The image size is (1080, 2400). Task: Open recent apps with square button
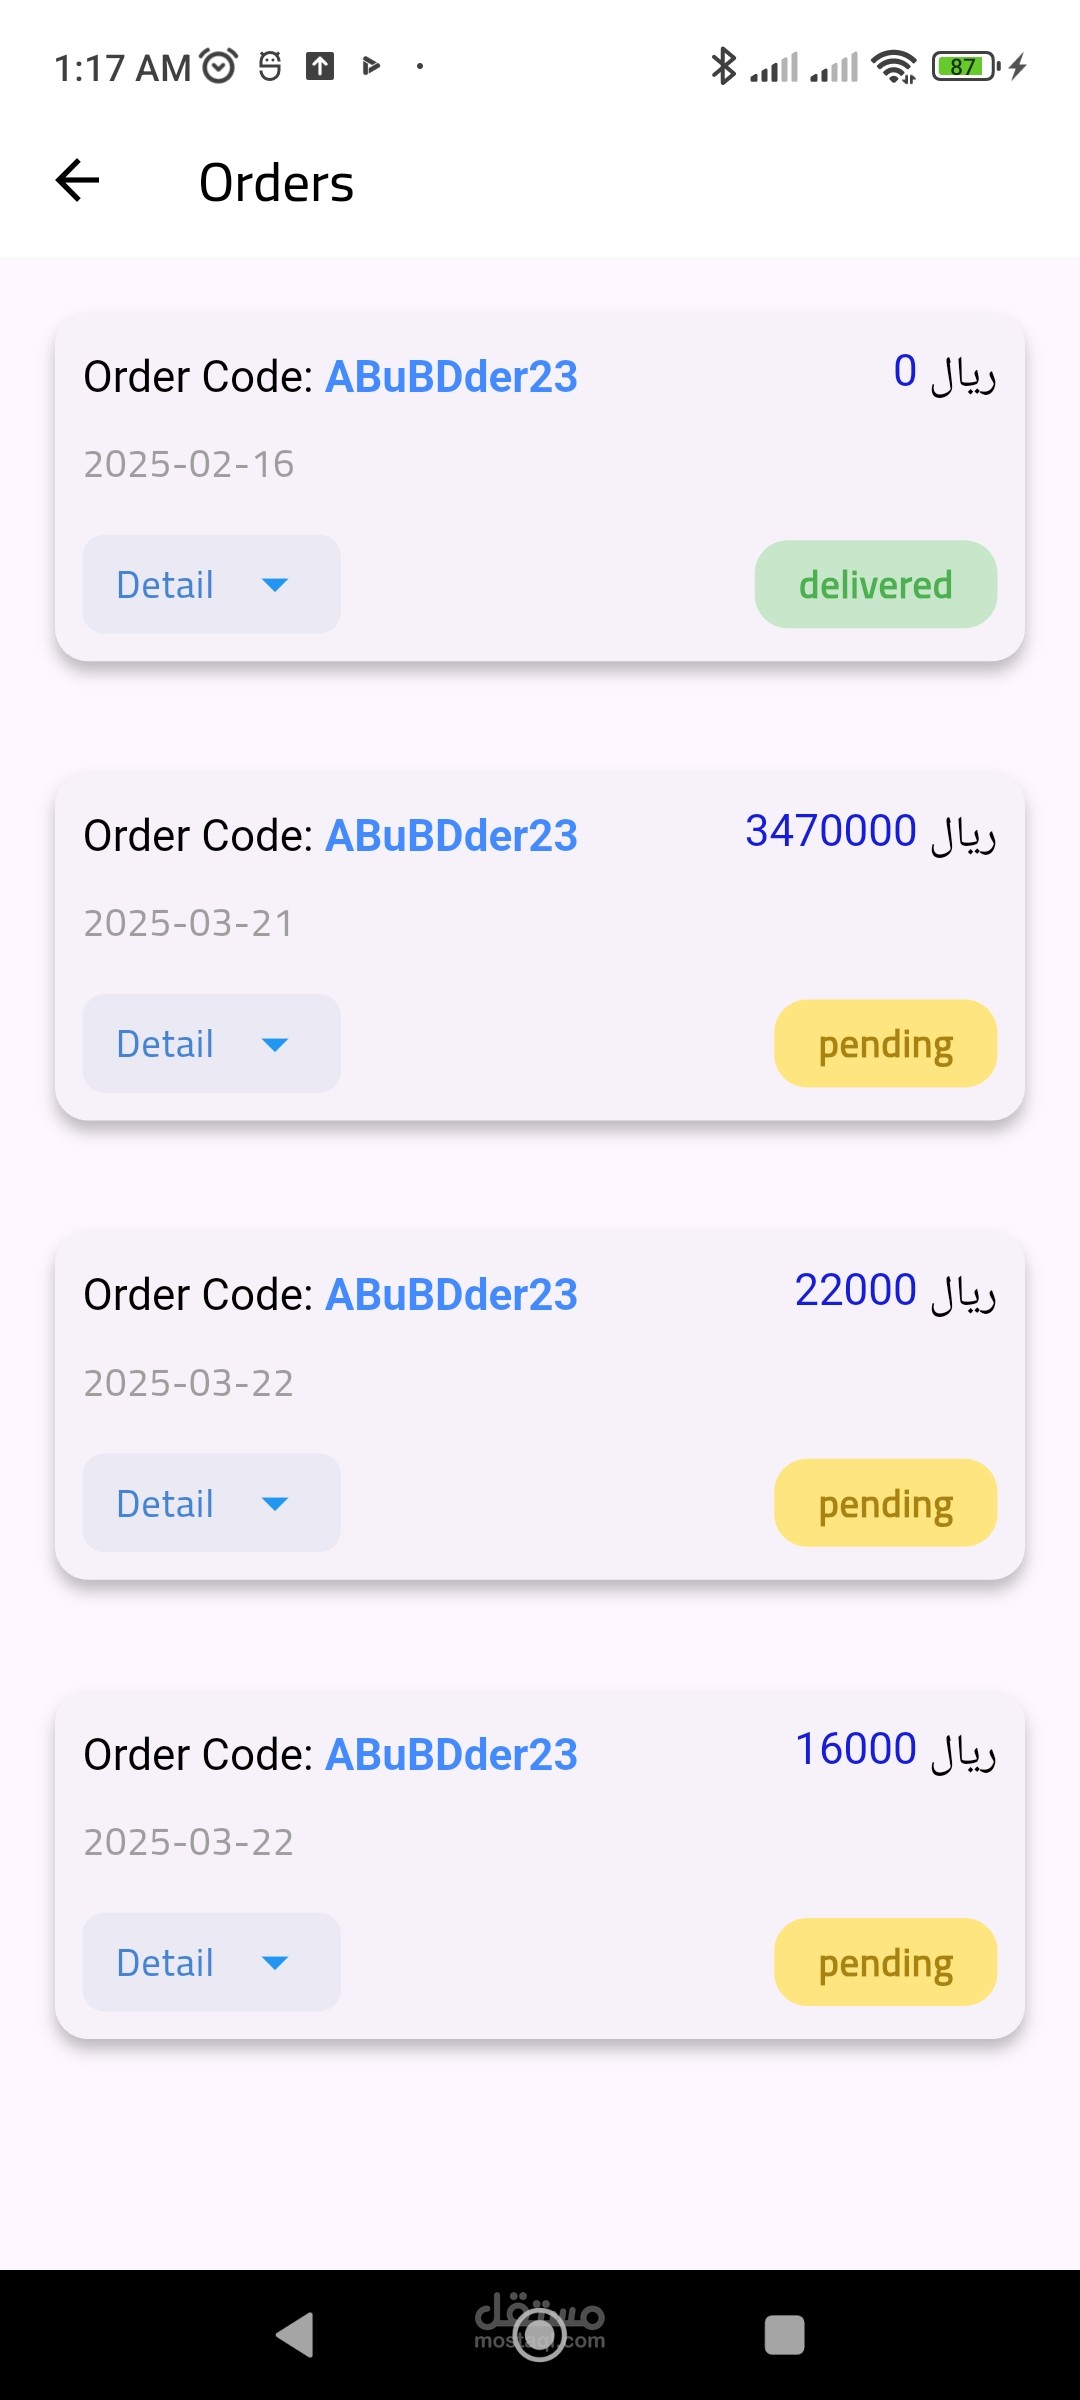click(784, 2336)
